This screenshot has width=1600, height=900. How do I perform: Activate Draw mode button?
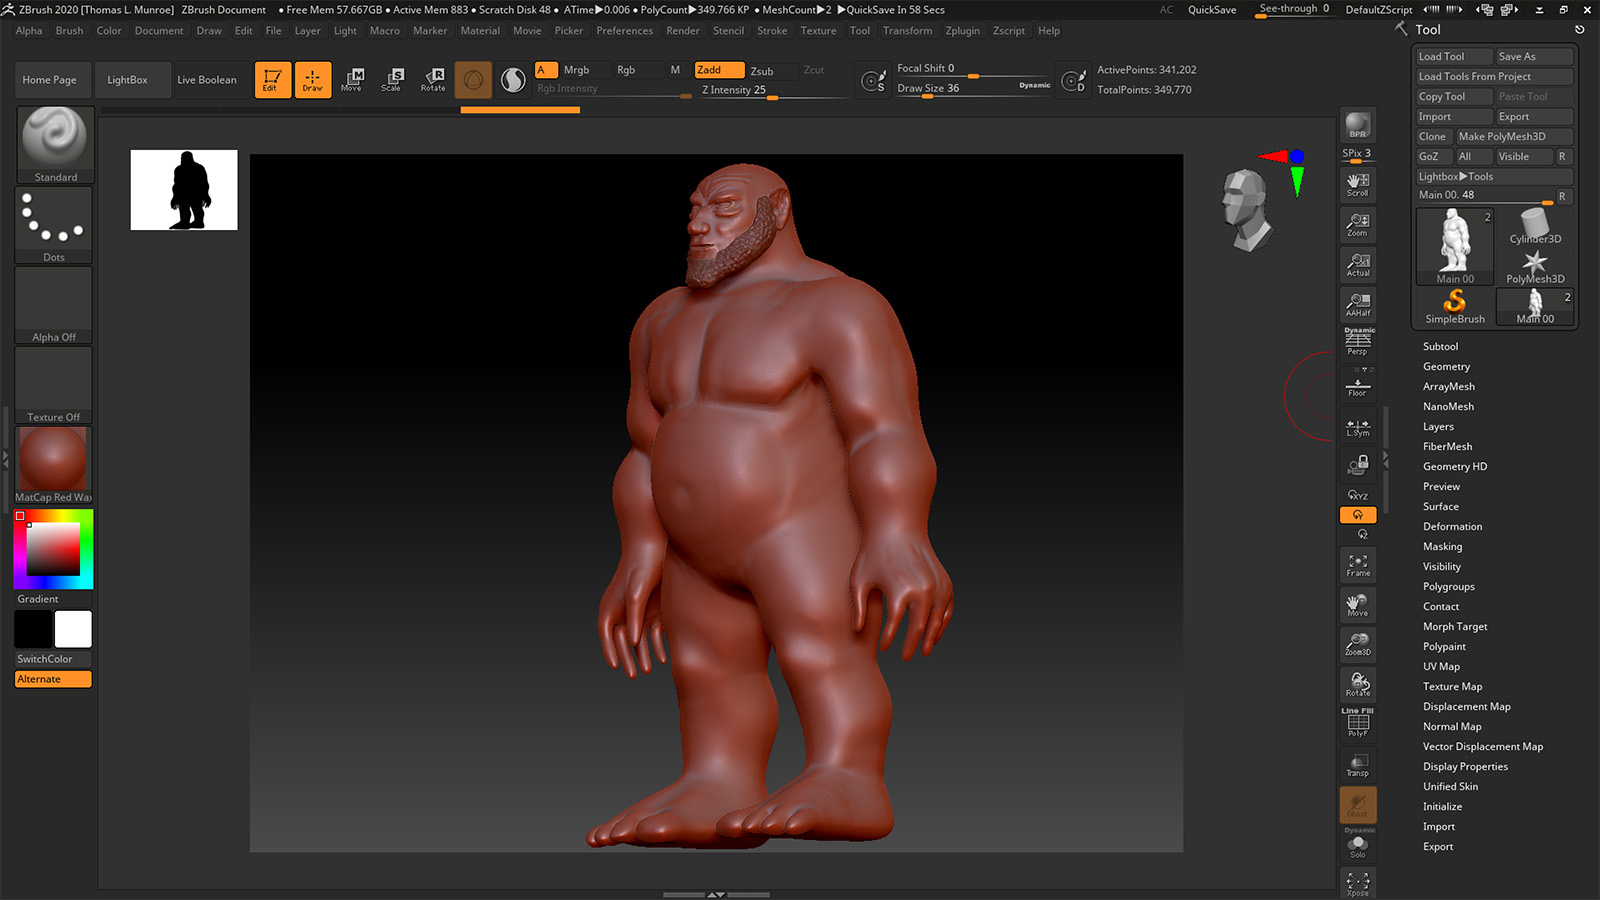[x=312, y=80]
